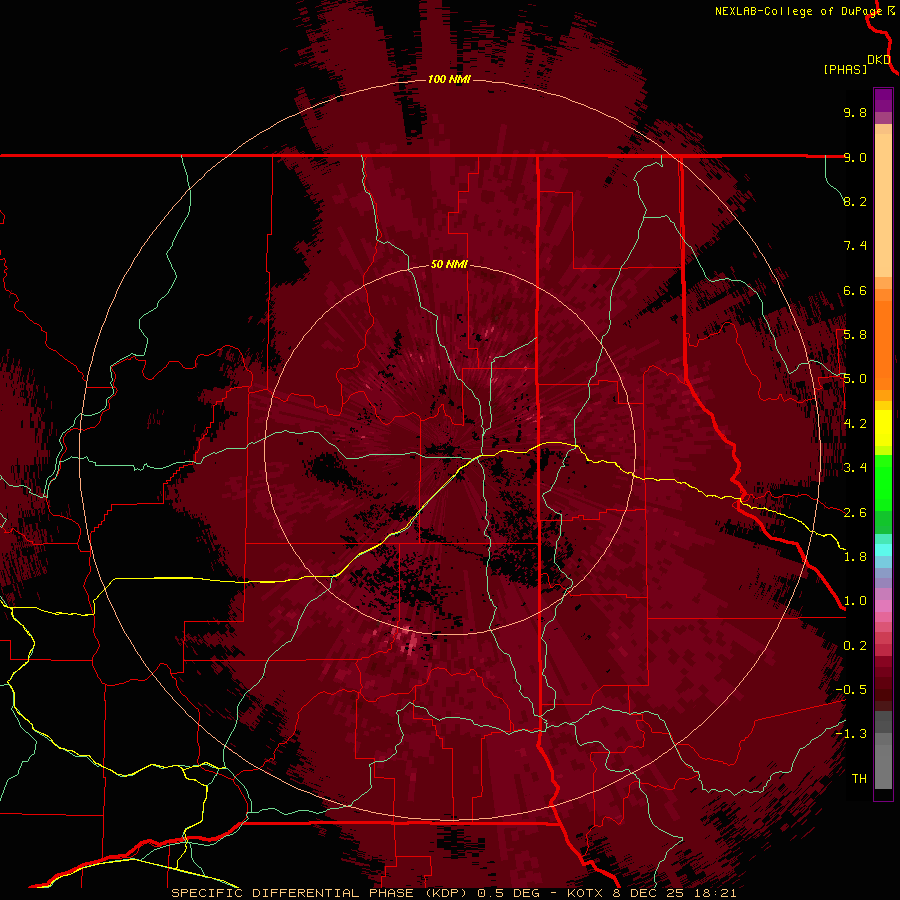Pick the bright green band of color scale
The image size is (900, 900).
tap(883, 482)
